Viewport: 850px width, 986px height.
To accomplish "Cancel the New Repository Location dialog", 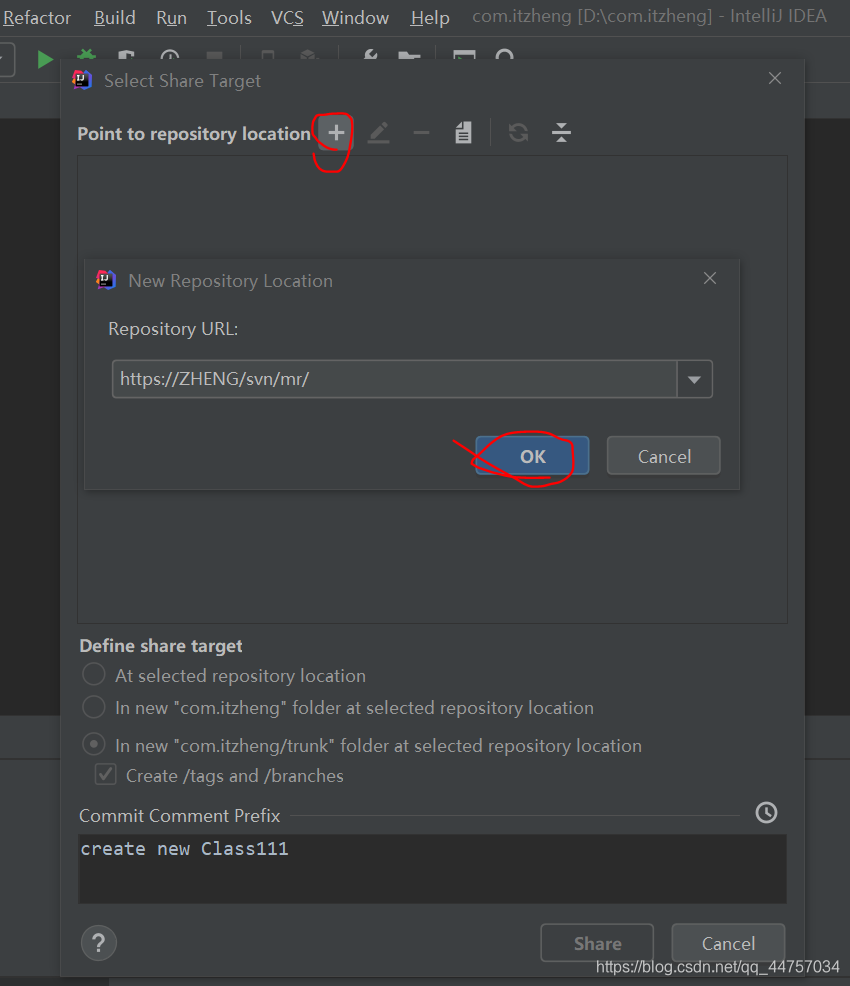I will (663, 456).
